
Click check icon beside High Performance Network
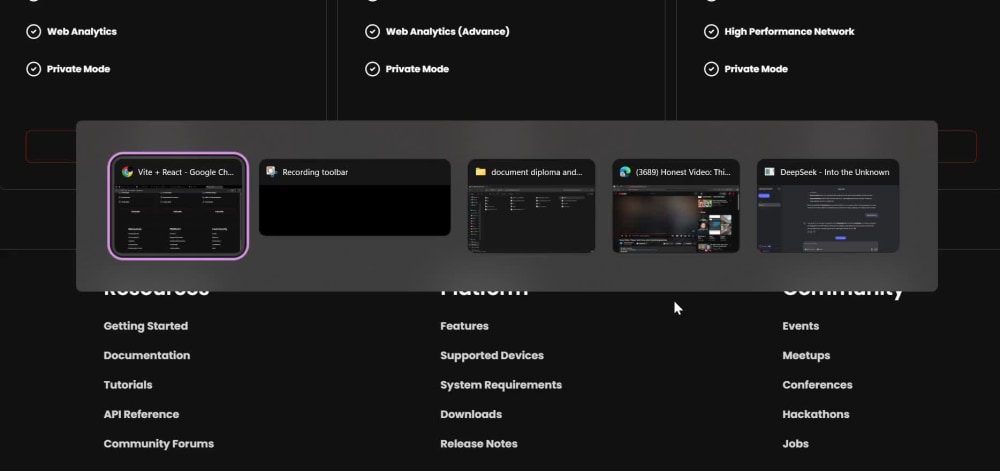tap(711, 31)
